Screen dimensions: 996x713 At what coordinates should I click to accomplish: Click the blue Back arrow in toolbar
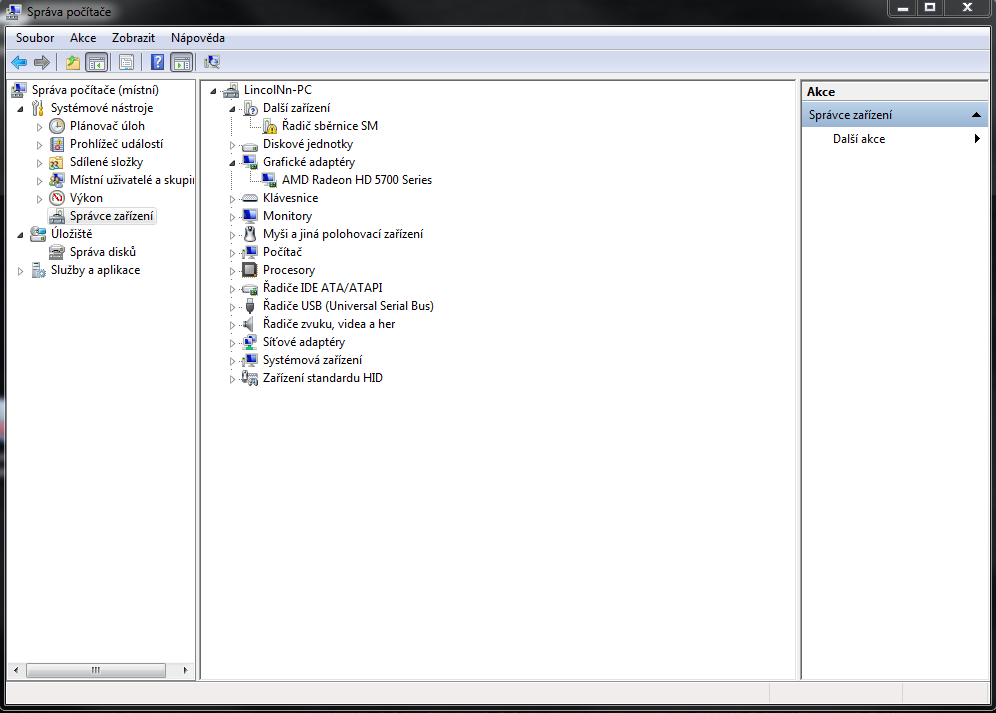19,62
